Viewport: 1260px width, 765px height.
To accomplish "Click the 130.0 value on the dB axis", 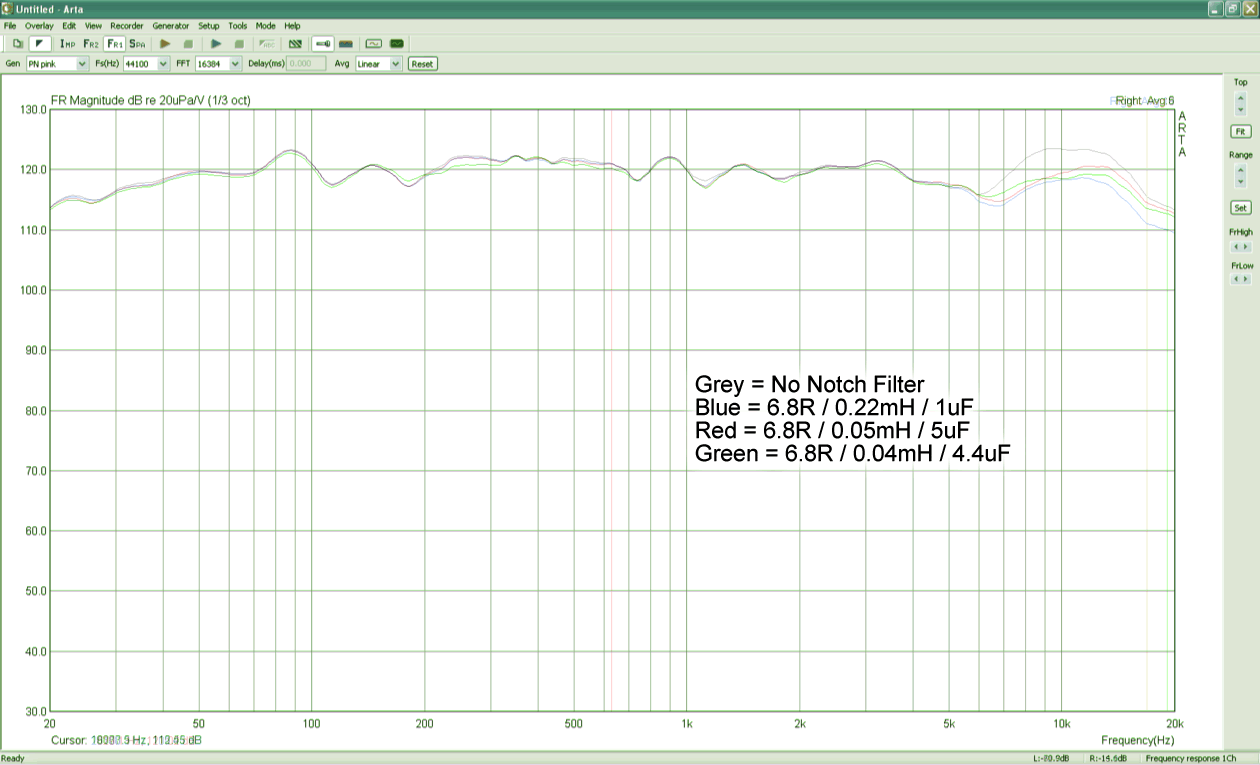I will point(34,109).
